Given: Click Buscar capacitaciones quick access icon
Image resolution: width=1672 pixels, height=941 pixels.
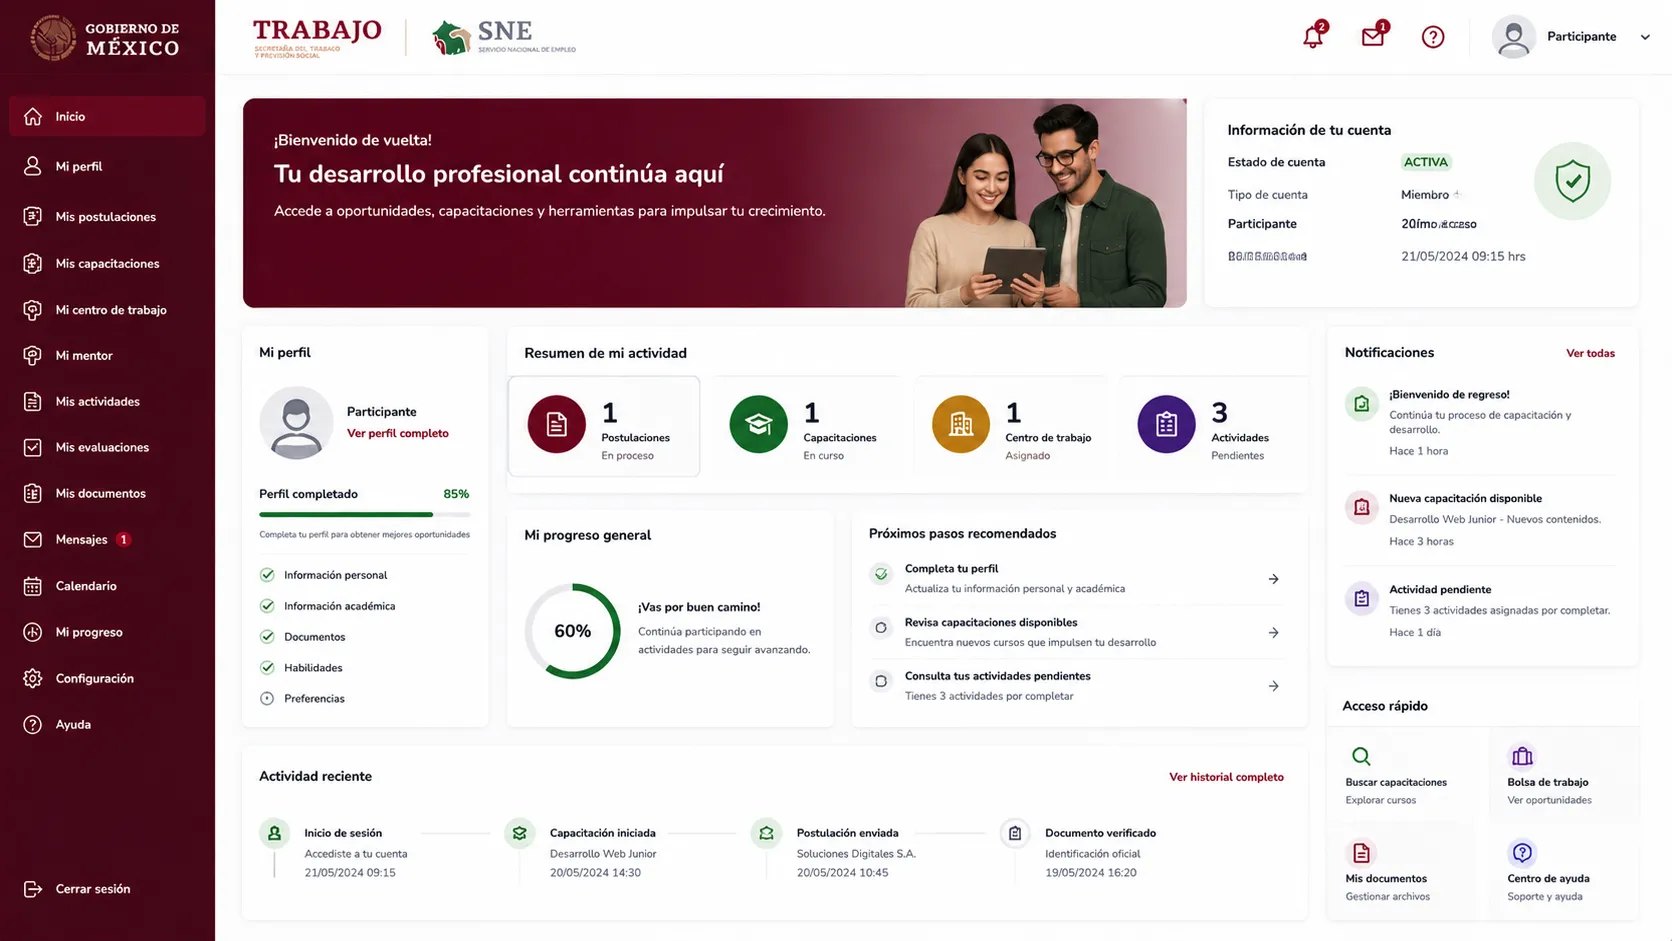Looking at the screenshot, I should (1361, 756).
